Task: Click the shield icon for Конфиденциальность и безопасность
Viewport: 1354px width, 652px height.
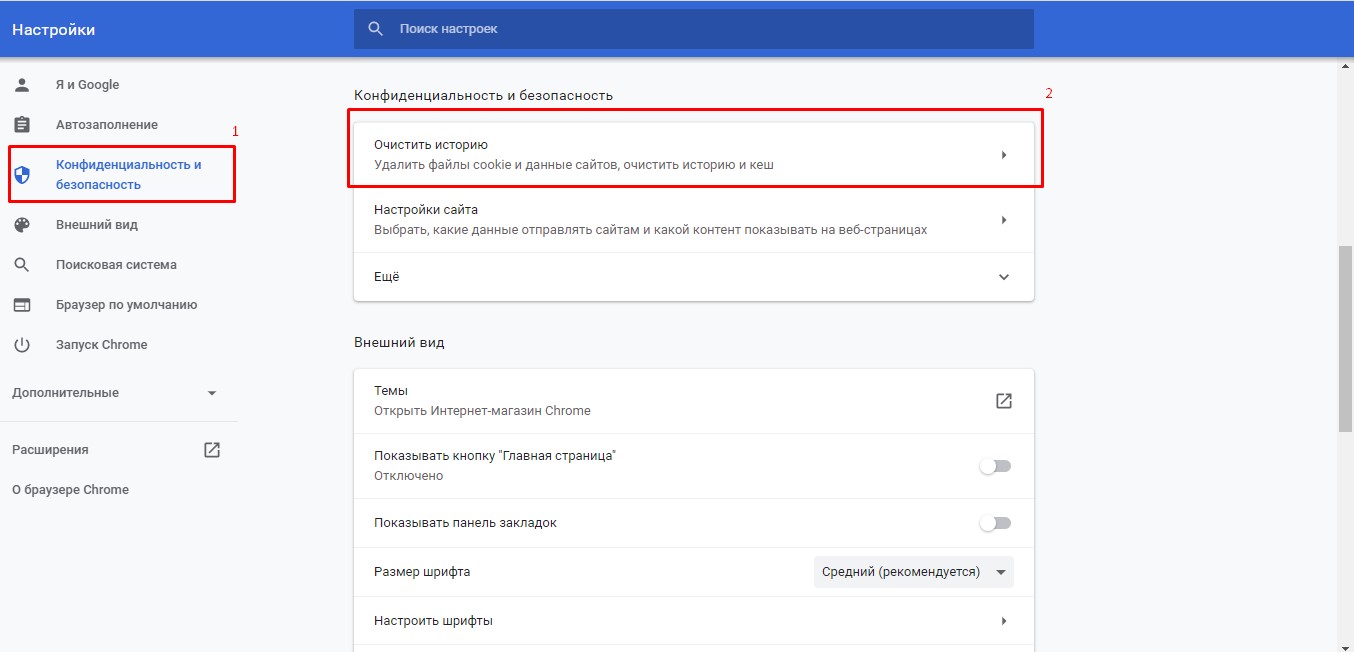Action: coord(22,175)
